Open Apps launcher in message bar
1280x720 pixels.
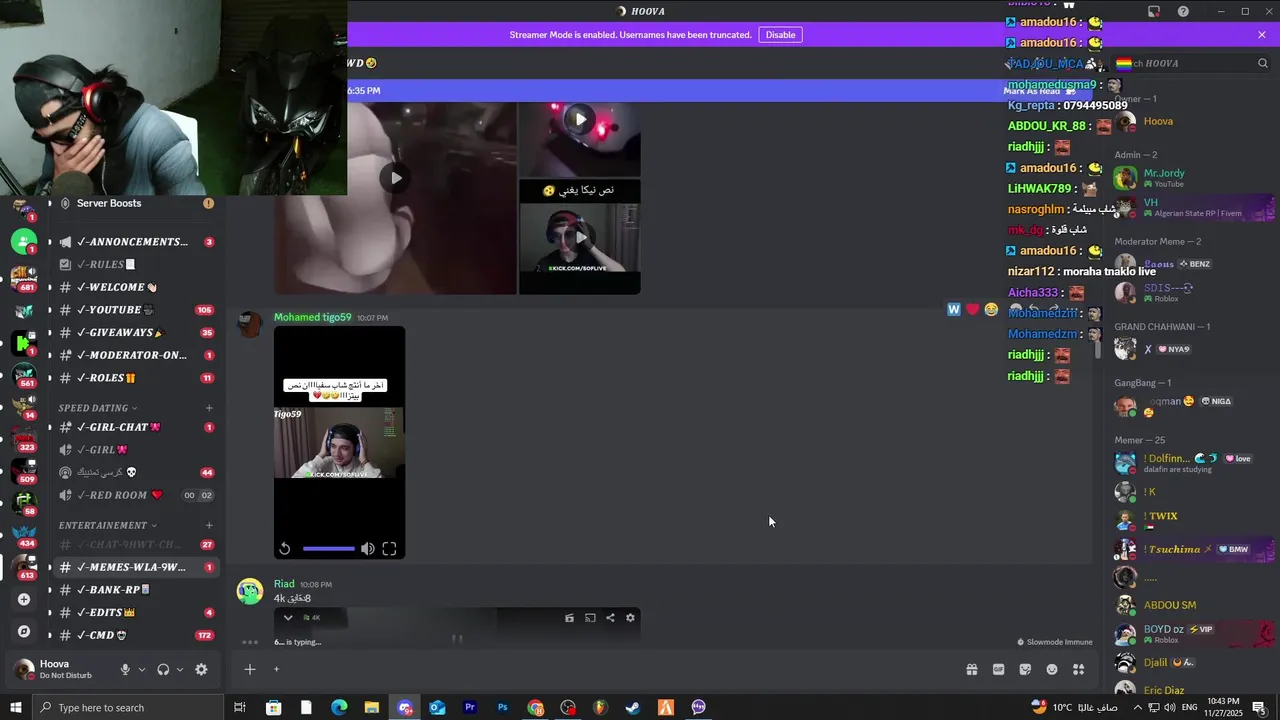(1078, 670)
